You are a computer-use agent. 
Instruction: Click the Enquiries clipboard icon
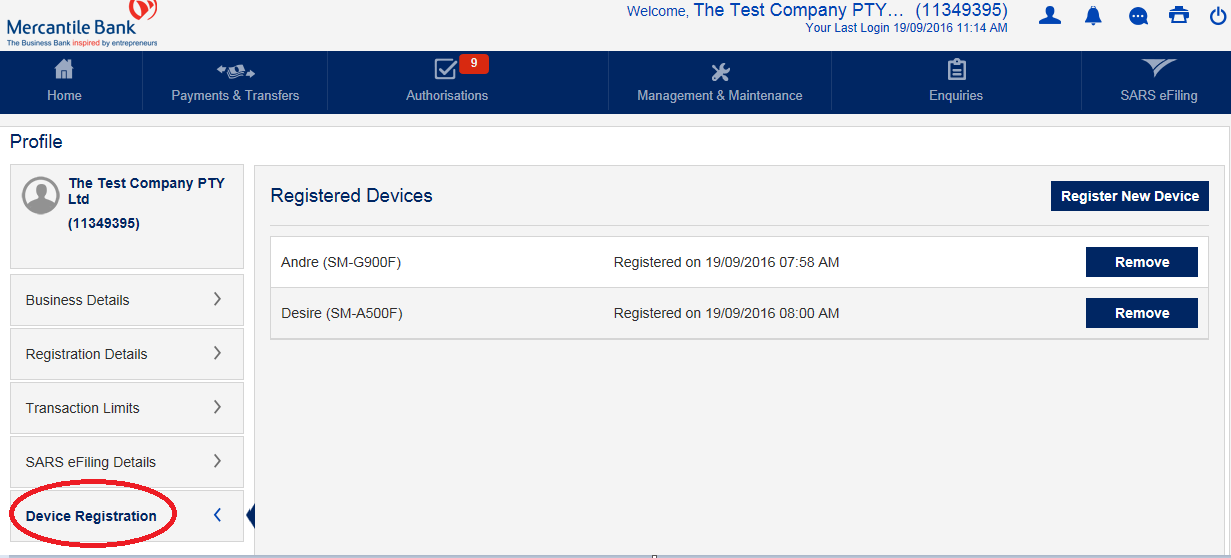(x=956, y=70)
